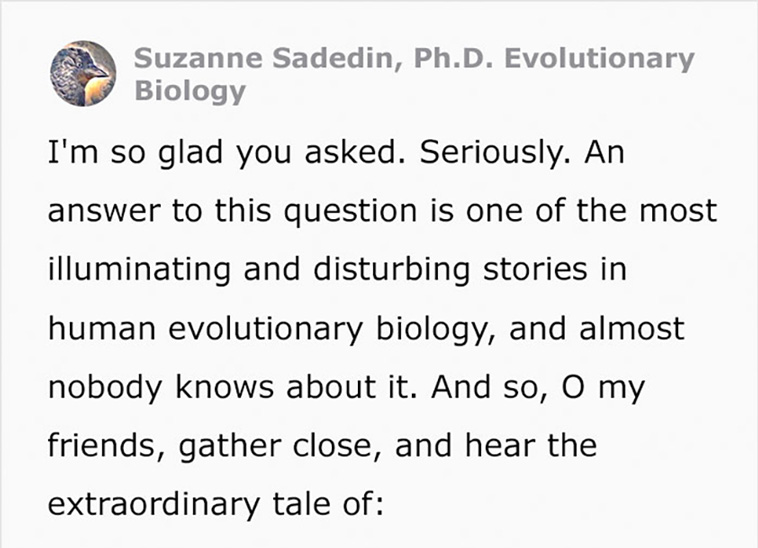The image size is (758, 548).
Task: Click the words "And so, O my"
Action: click(x=538, y=388)
